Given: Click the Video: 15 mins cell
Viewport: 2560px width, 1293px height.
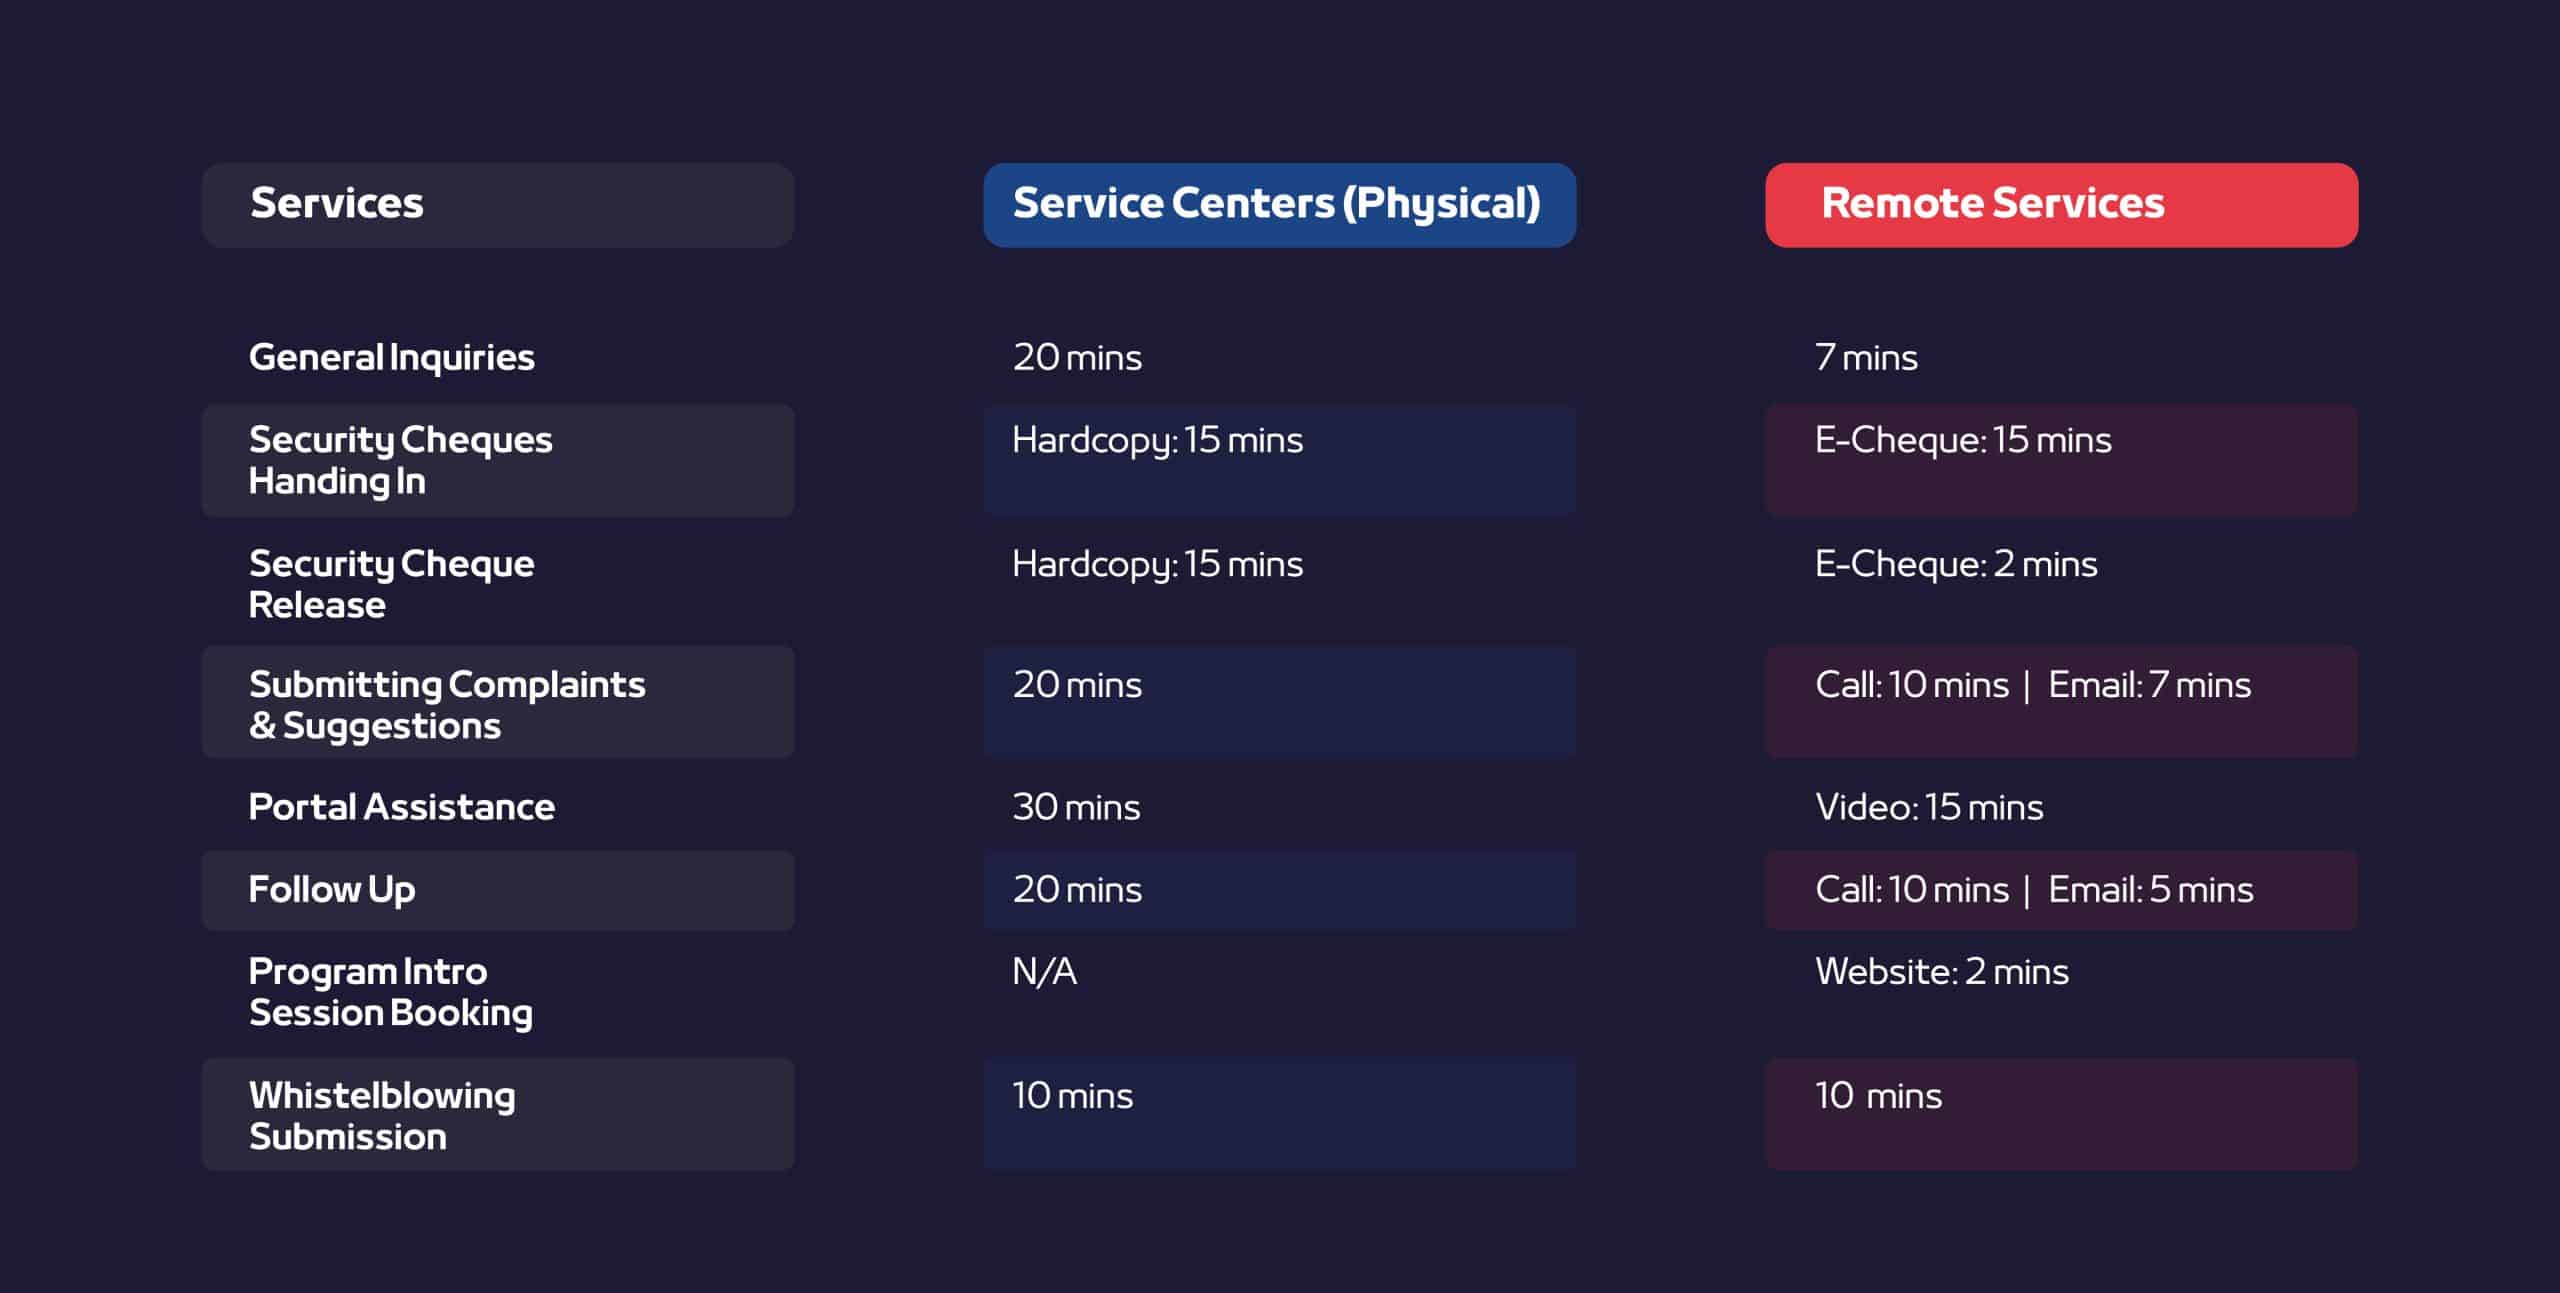Looking at the screenshot, I should pyautogui.click(x=1929, y=808).
